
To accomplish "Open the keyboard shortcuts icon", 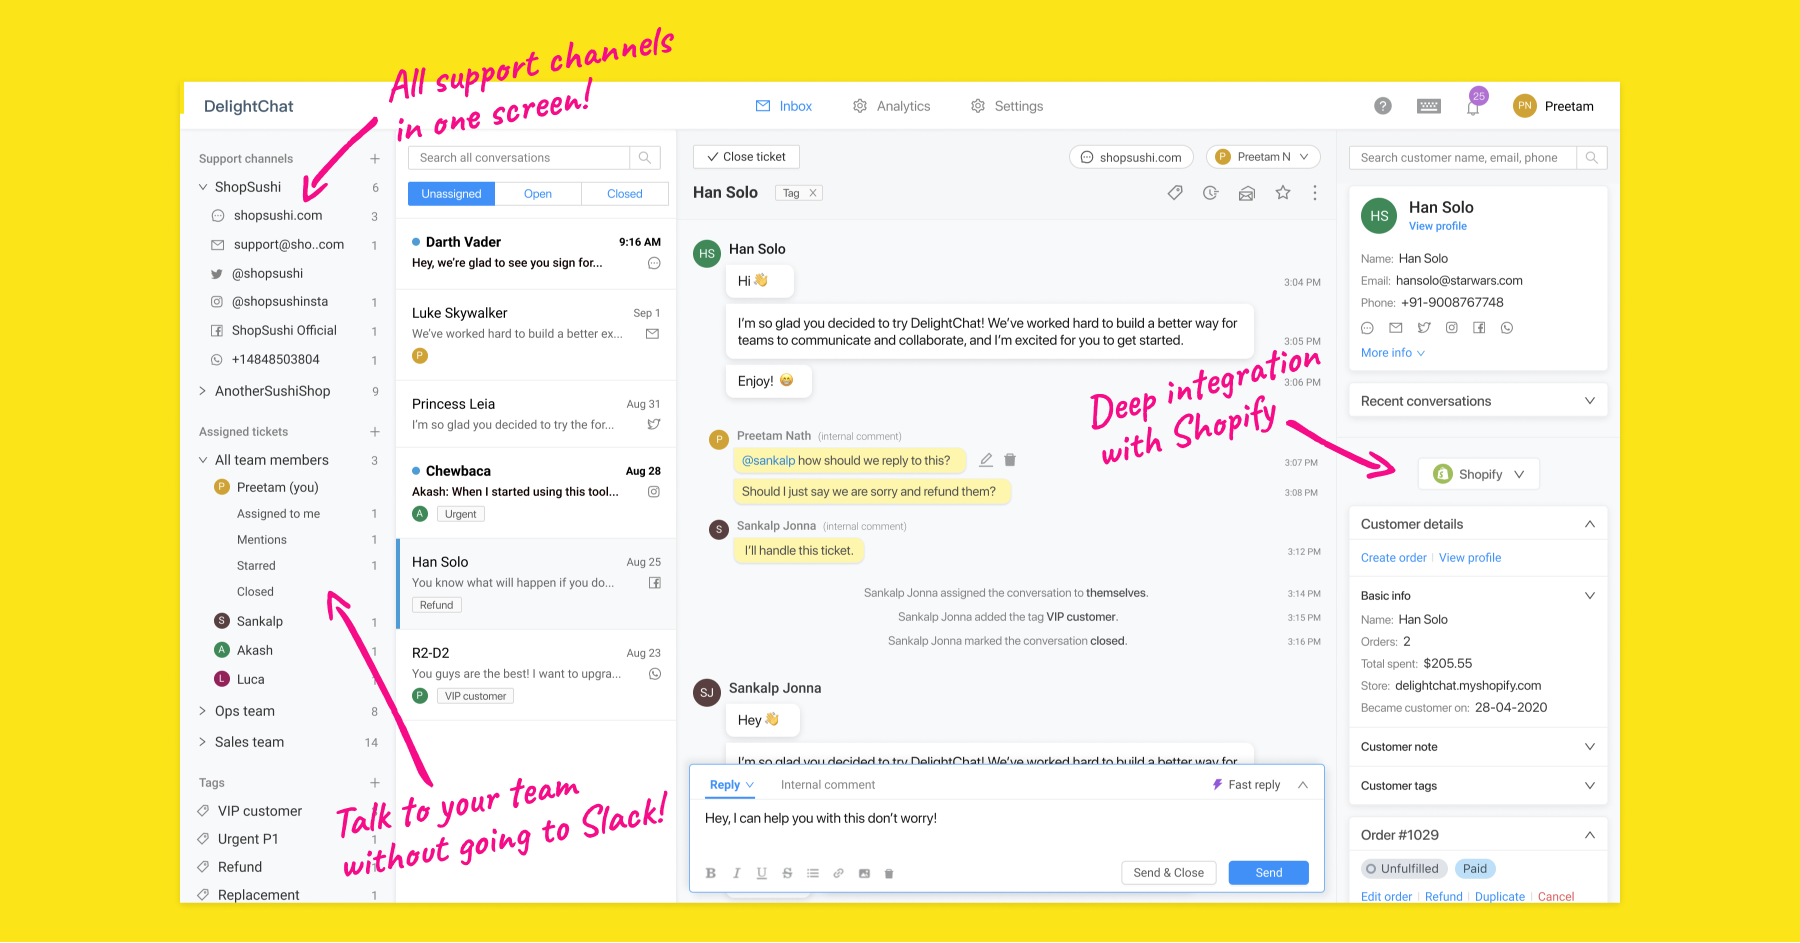I will click(x=1428, y=105).
